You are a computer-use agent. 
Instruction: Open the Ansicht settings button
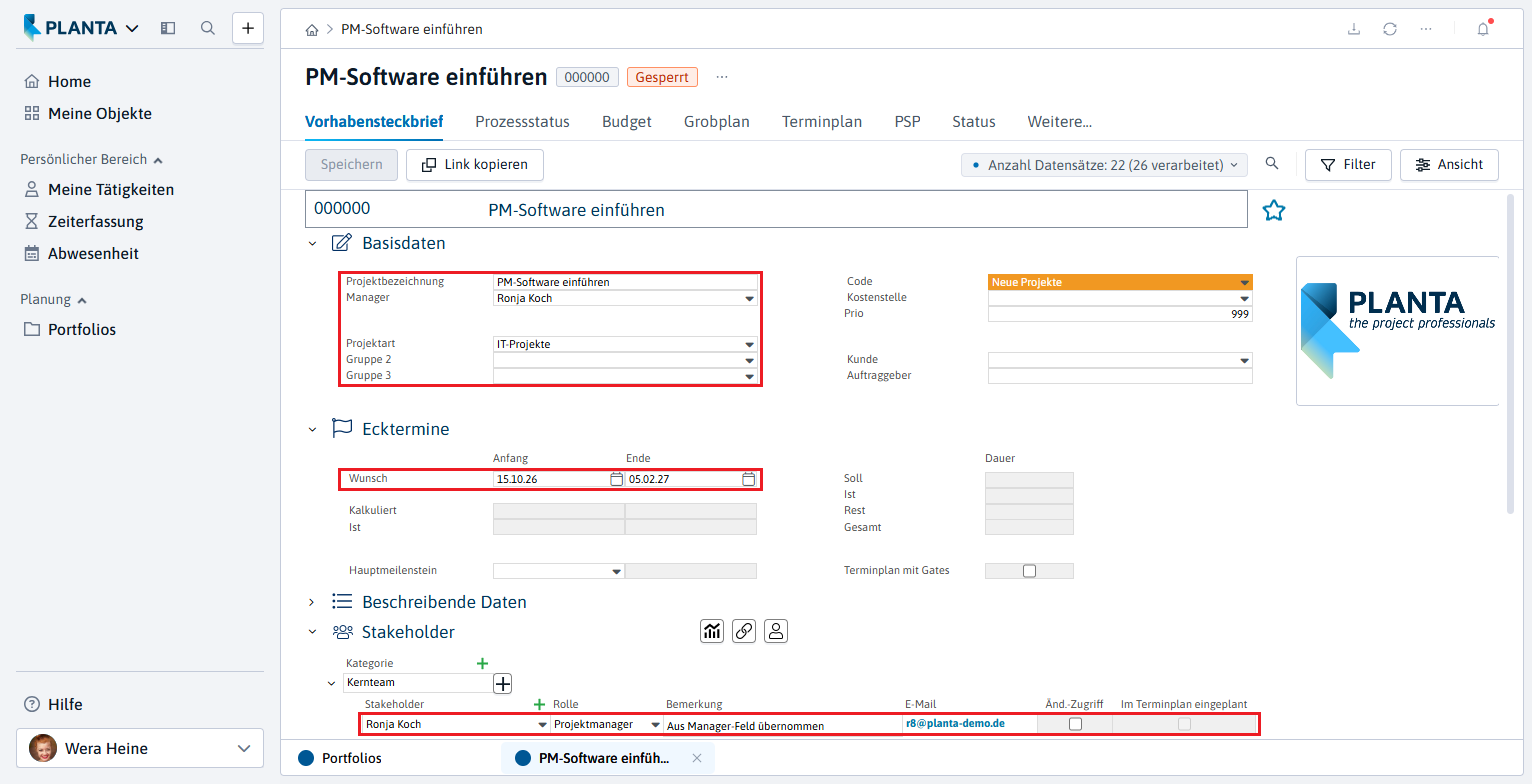(1449, 165)
